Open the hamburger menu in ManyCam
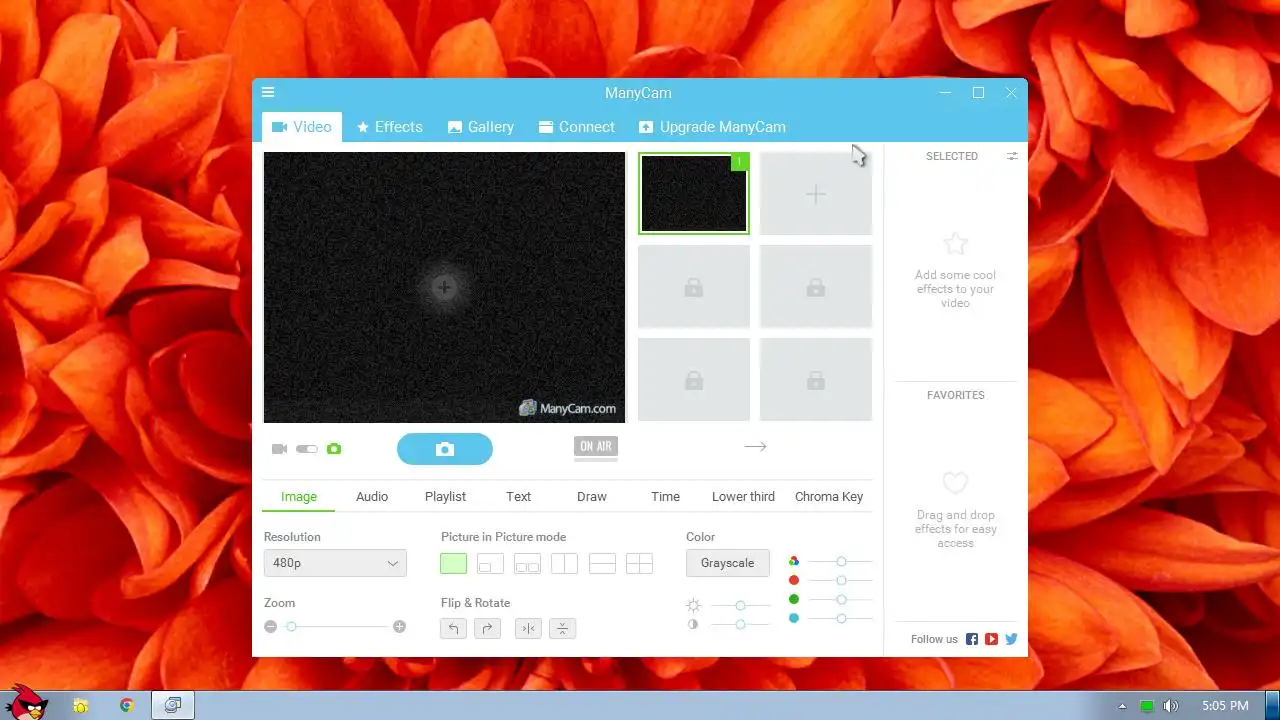1280x720 pixels. click(268, 93)
